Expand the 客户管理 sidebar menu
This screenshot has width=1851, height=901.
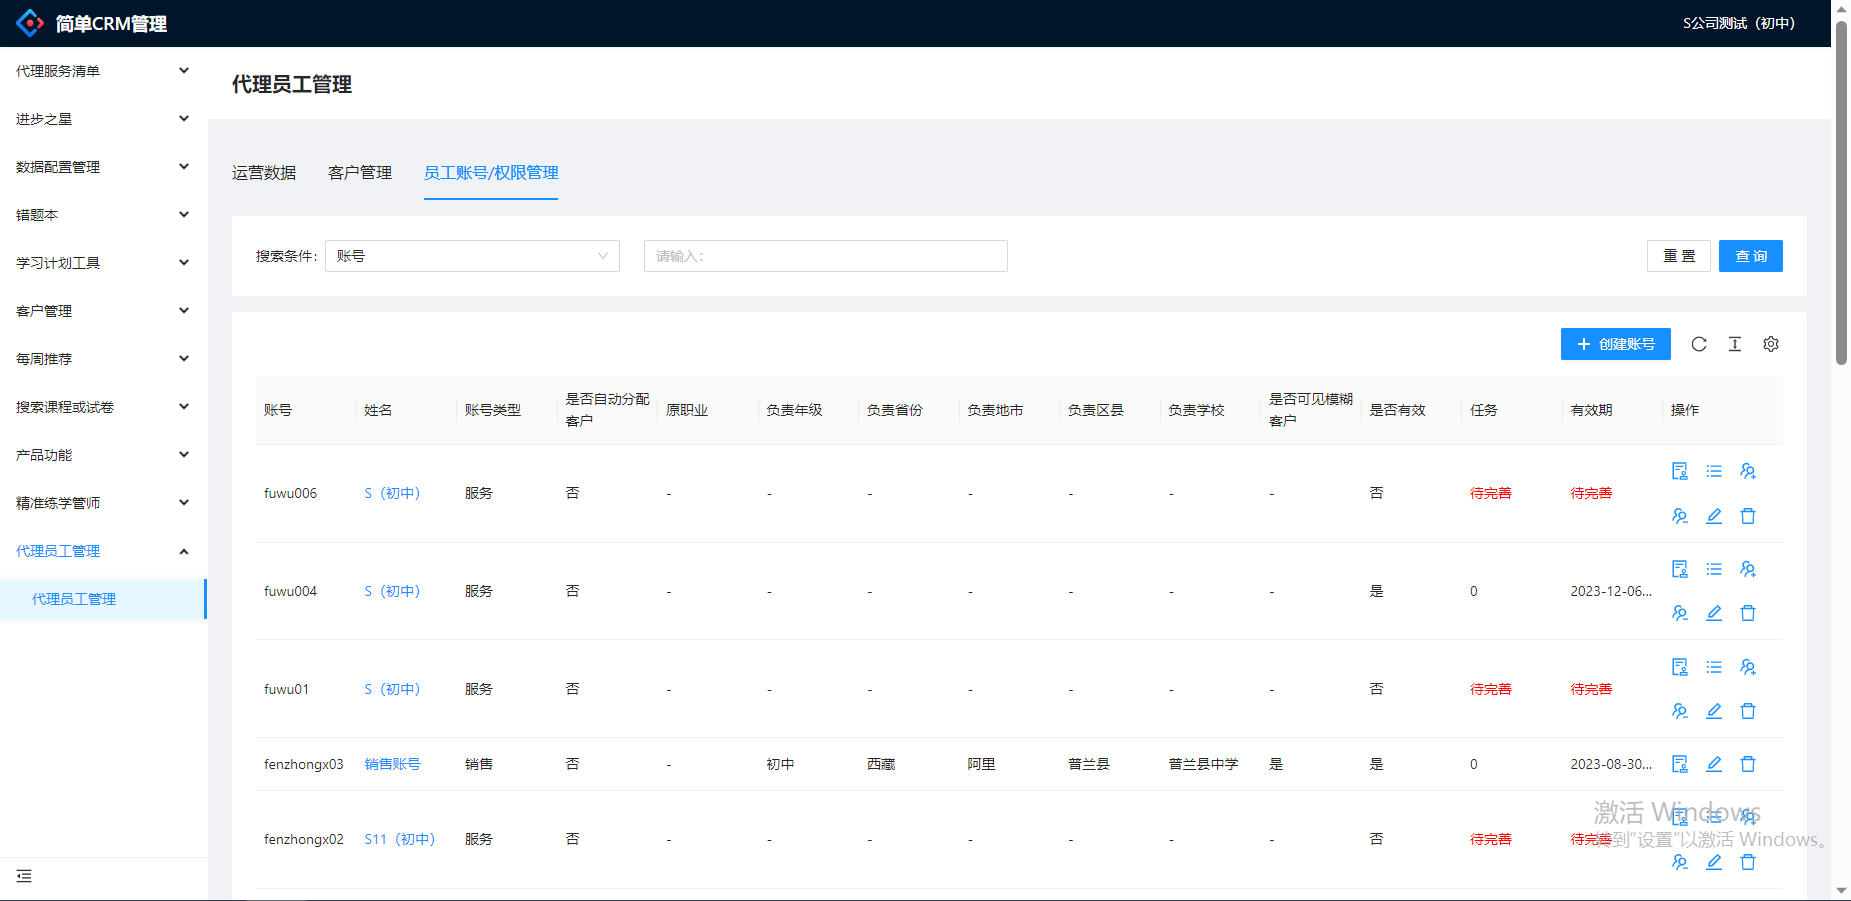(x=102, y=311)
